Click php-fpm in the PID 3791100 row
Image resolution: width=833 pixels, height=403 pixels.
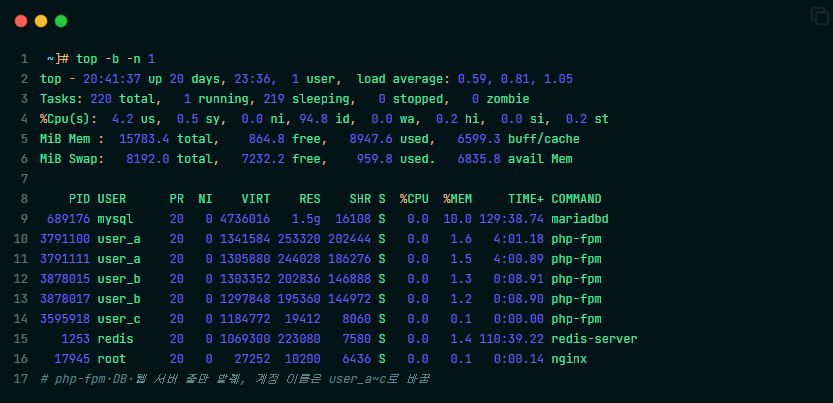click(x=576, y=239)
